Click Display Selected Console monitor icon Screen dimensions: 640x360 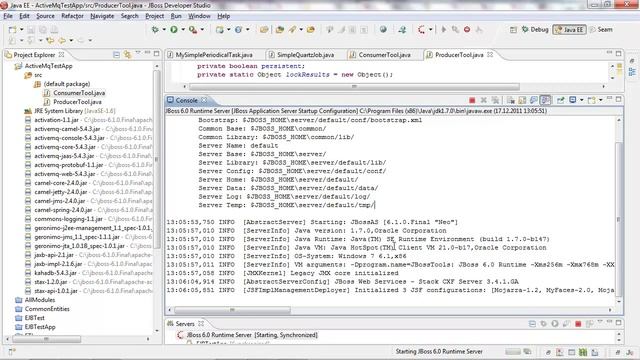(x=572, y=100)
